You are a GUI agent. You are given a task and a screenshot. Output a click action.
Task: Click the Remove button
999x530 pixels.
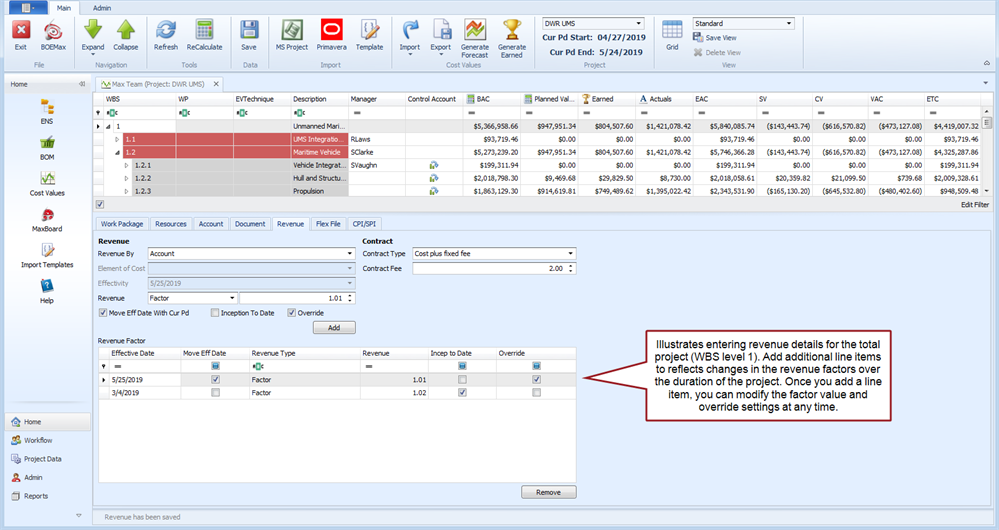[x=548, y=492]
